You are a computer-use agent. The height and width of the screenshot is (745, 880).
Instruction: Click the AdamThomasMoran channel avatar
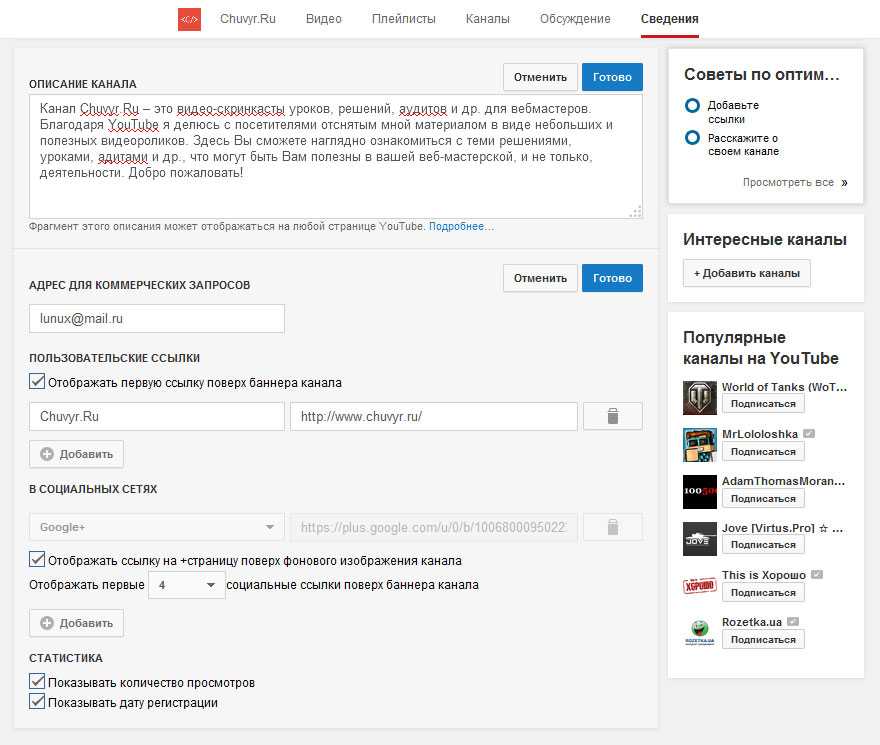click(699, 492)
